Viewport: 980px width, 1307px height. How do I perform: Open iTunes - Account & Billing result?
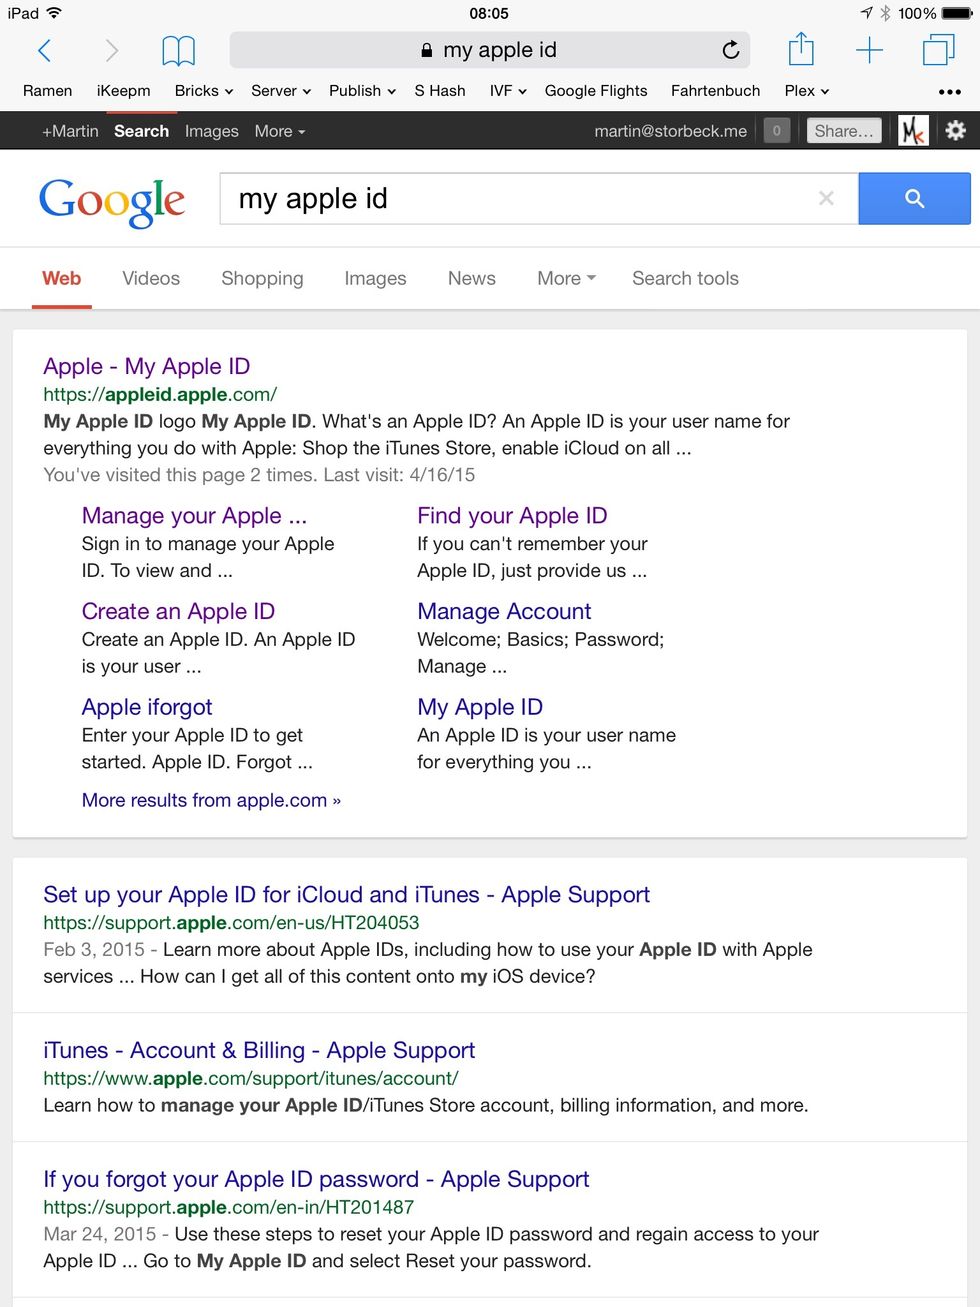click(x=259, y=1050)
